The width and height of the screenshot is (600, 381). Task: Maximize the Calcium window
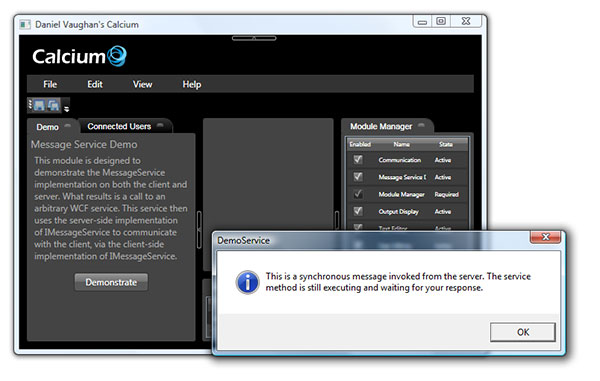[441, 21]
